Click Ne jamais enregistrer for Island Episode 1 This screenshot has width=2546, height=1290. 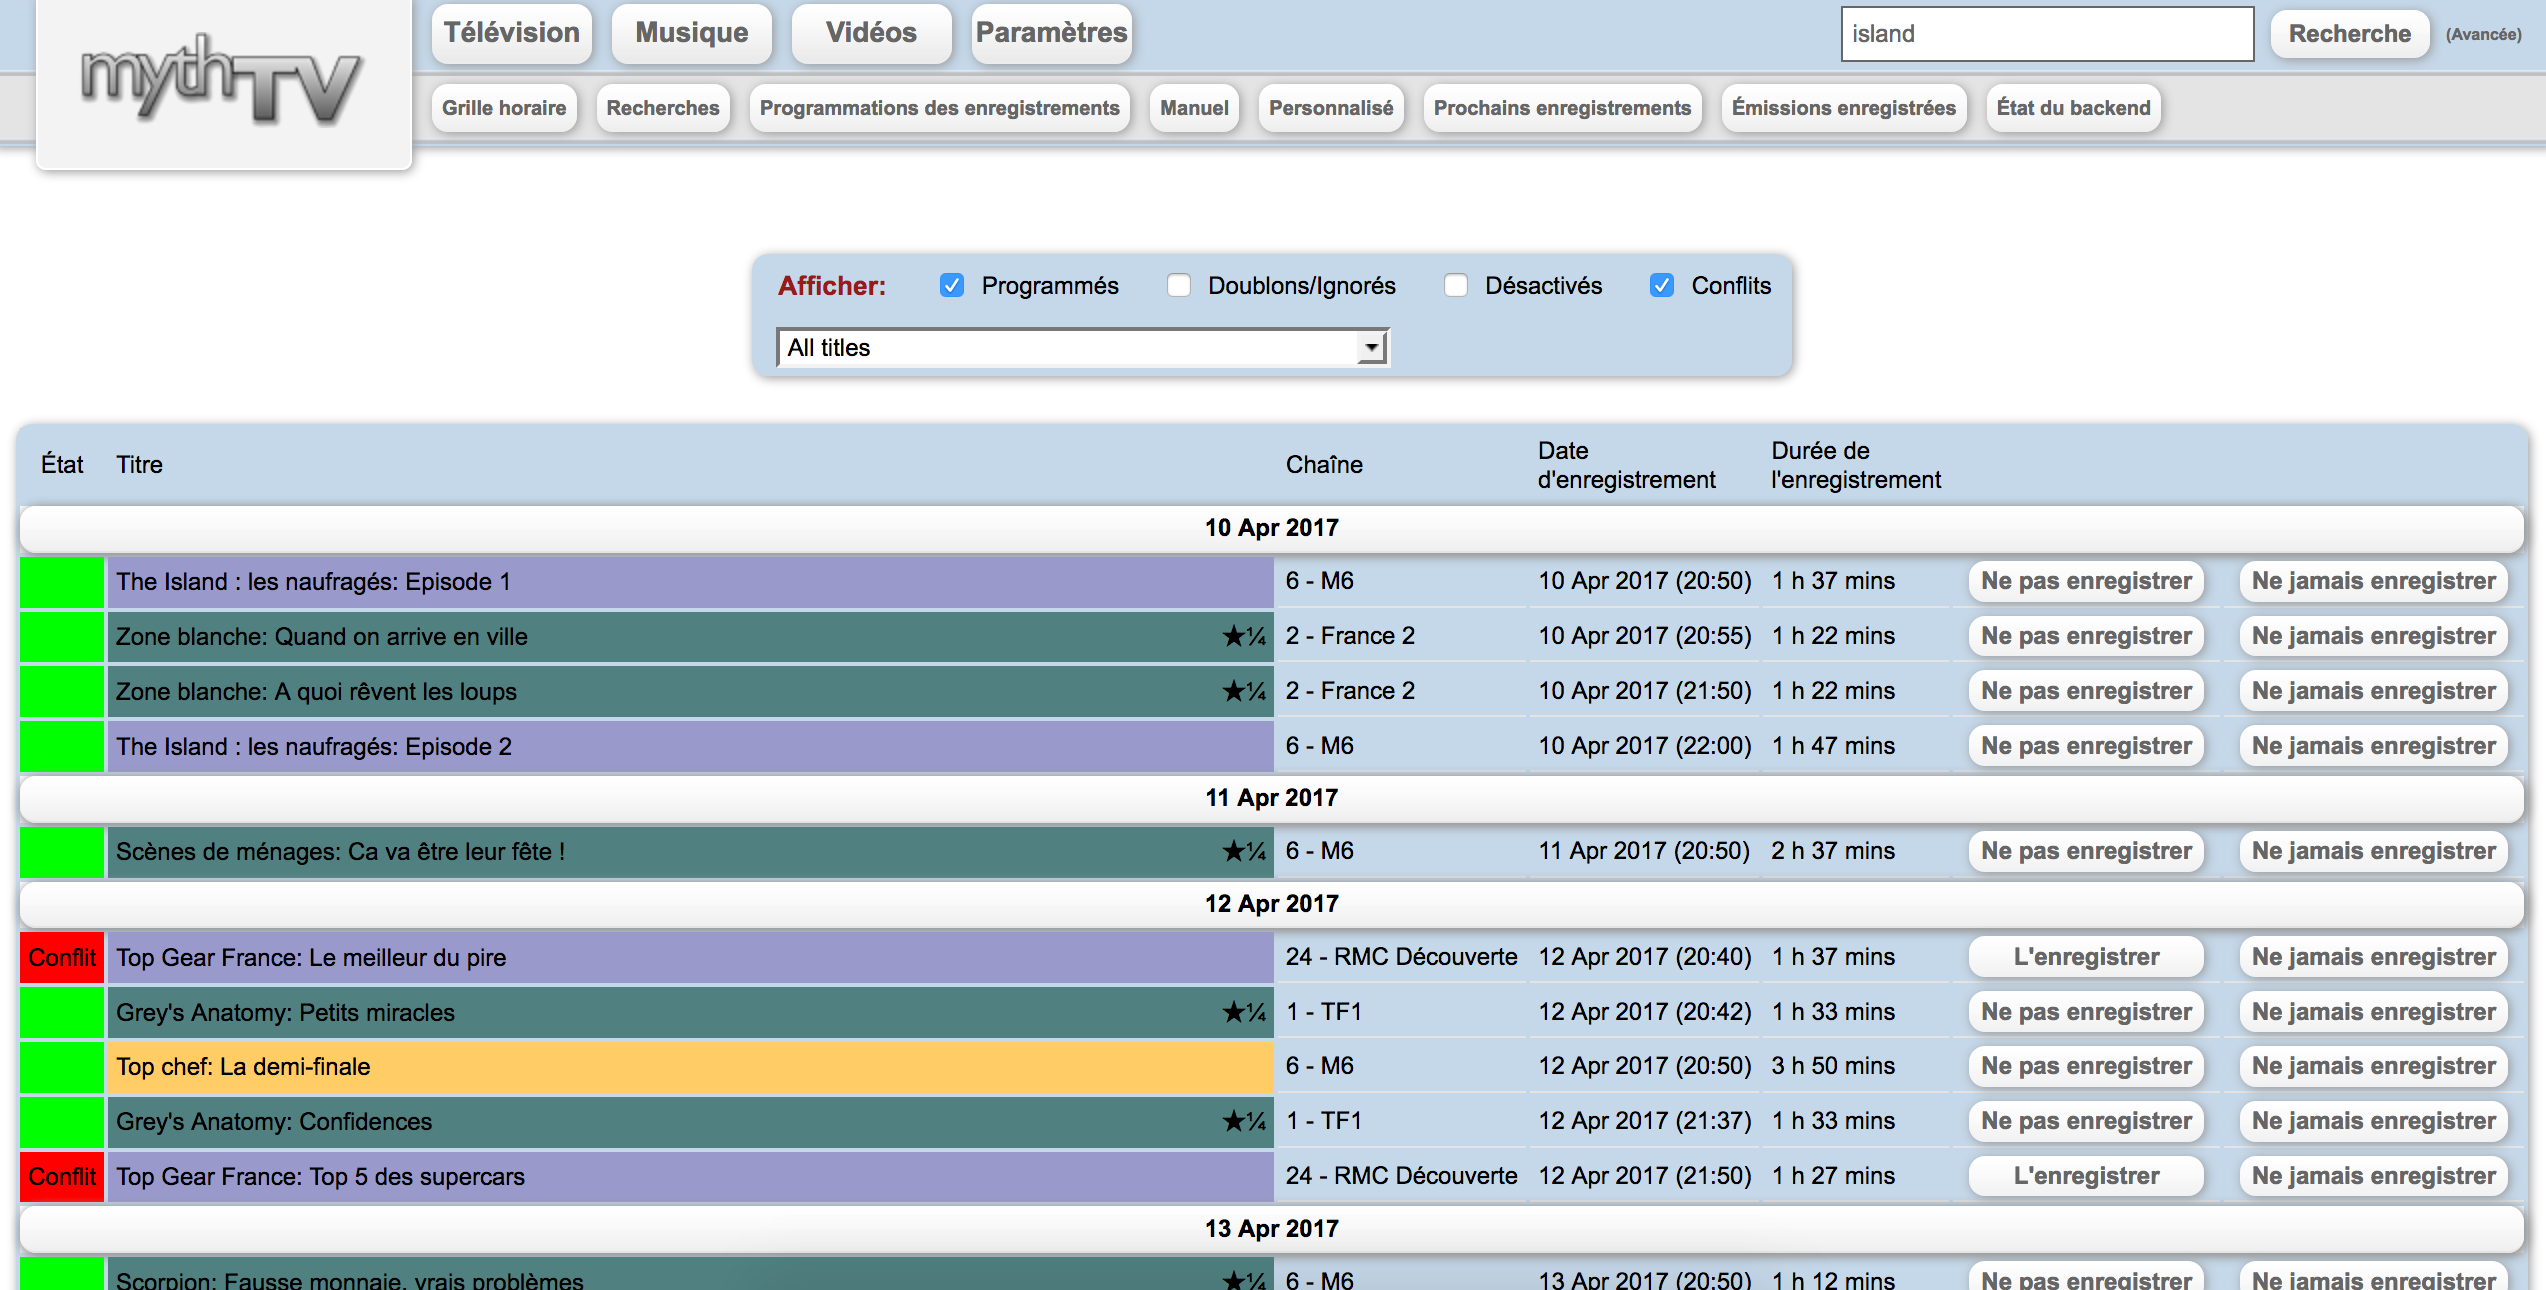pos(2373,581)
